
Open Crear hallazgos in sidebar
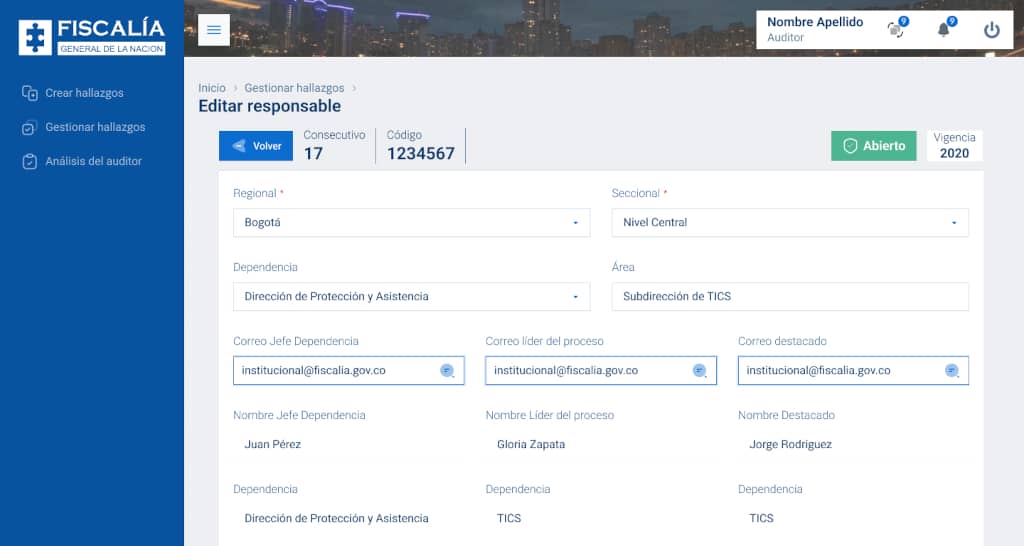tap(84, 93)
